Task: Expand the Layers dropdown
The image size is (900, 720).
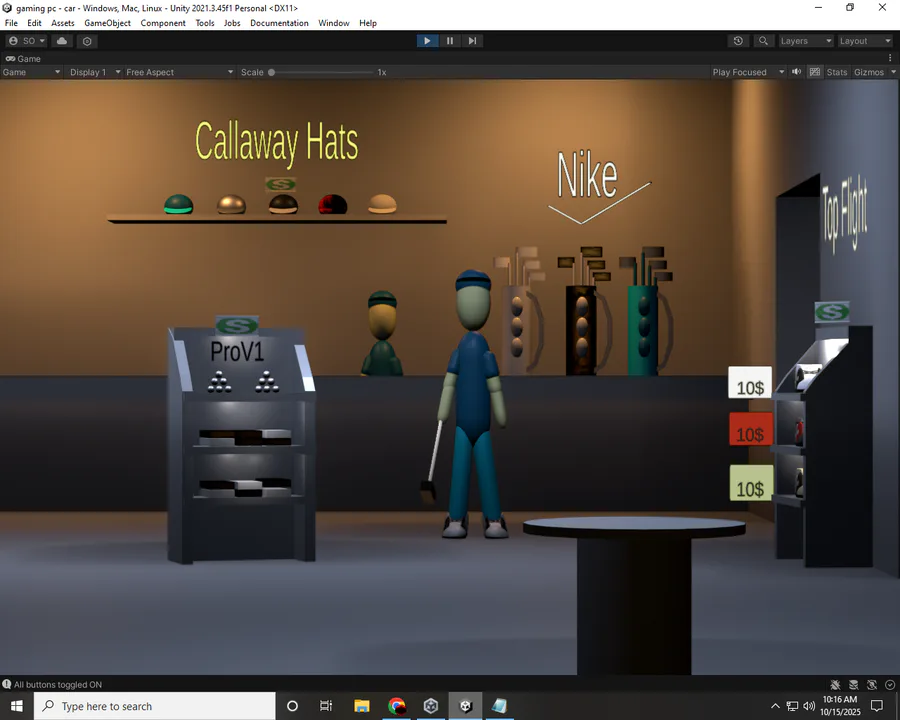Action: point(805,41)
